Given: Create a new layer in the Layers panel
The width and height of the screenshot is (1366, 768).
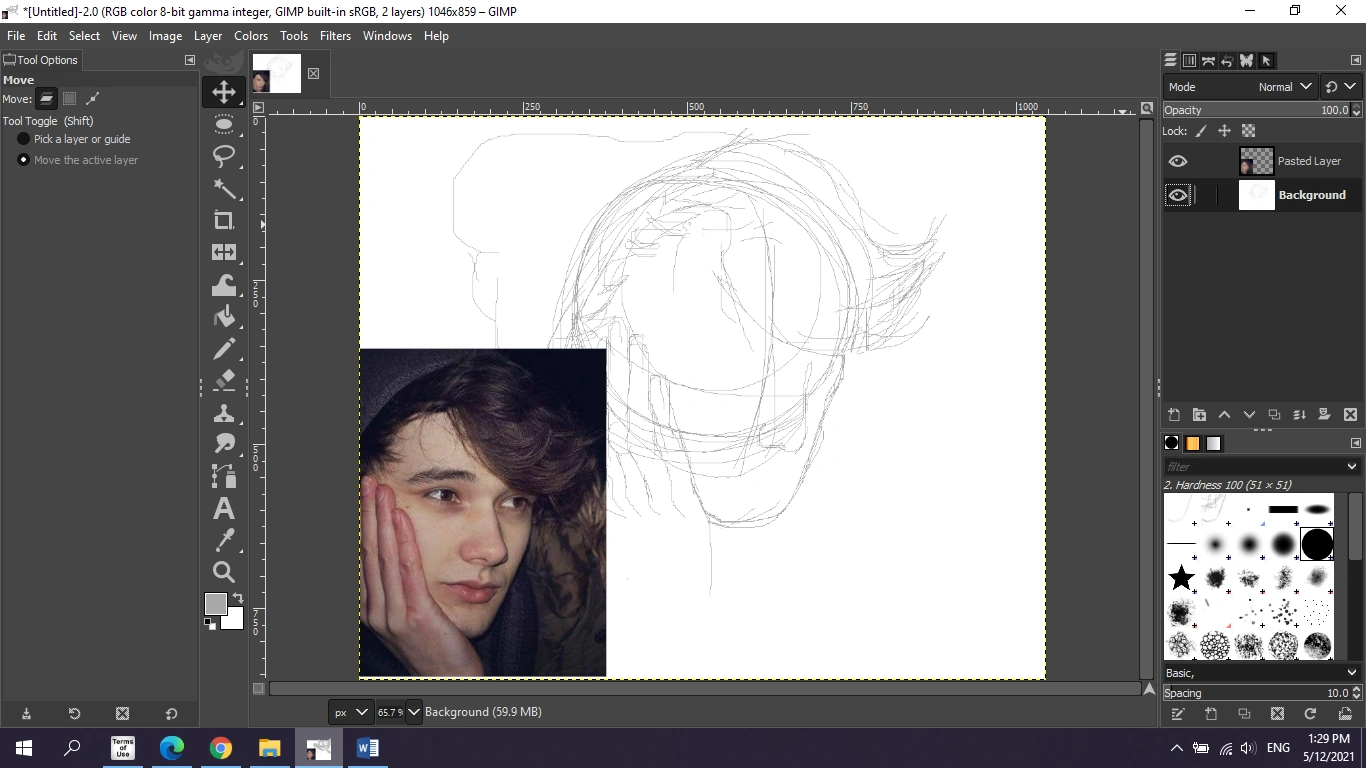Looking at the screenshot, I should tap(1174, 414).
